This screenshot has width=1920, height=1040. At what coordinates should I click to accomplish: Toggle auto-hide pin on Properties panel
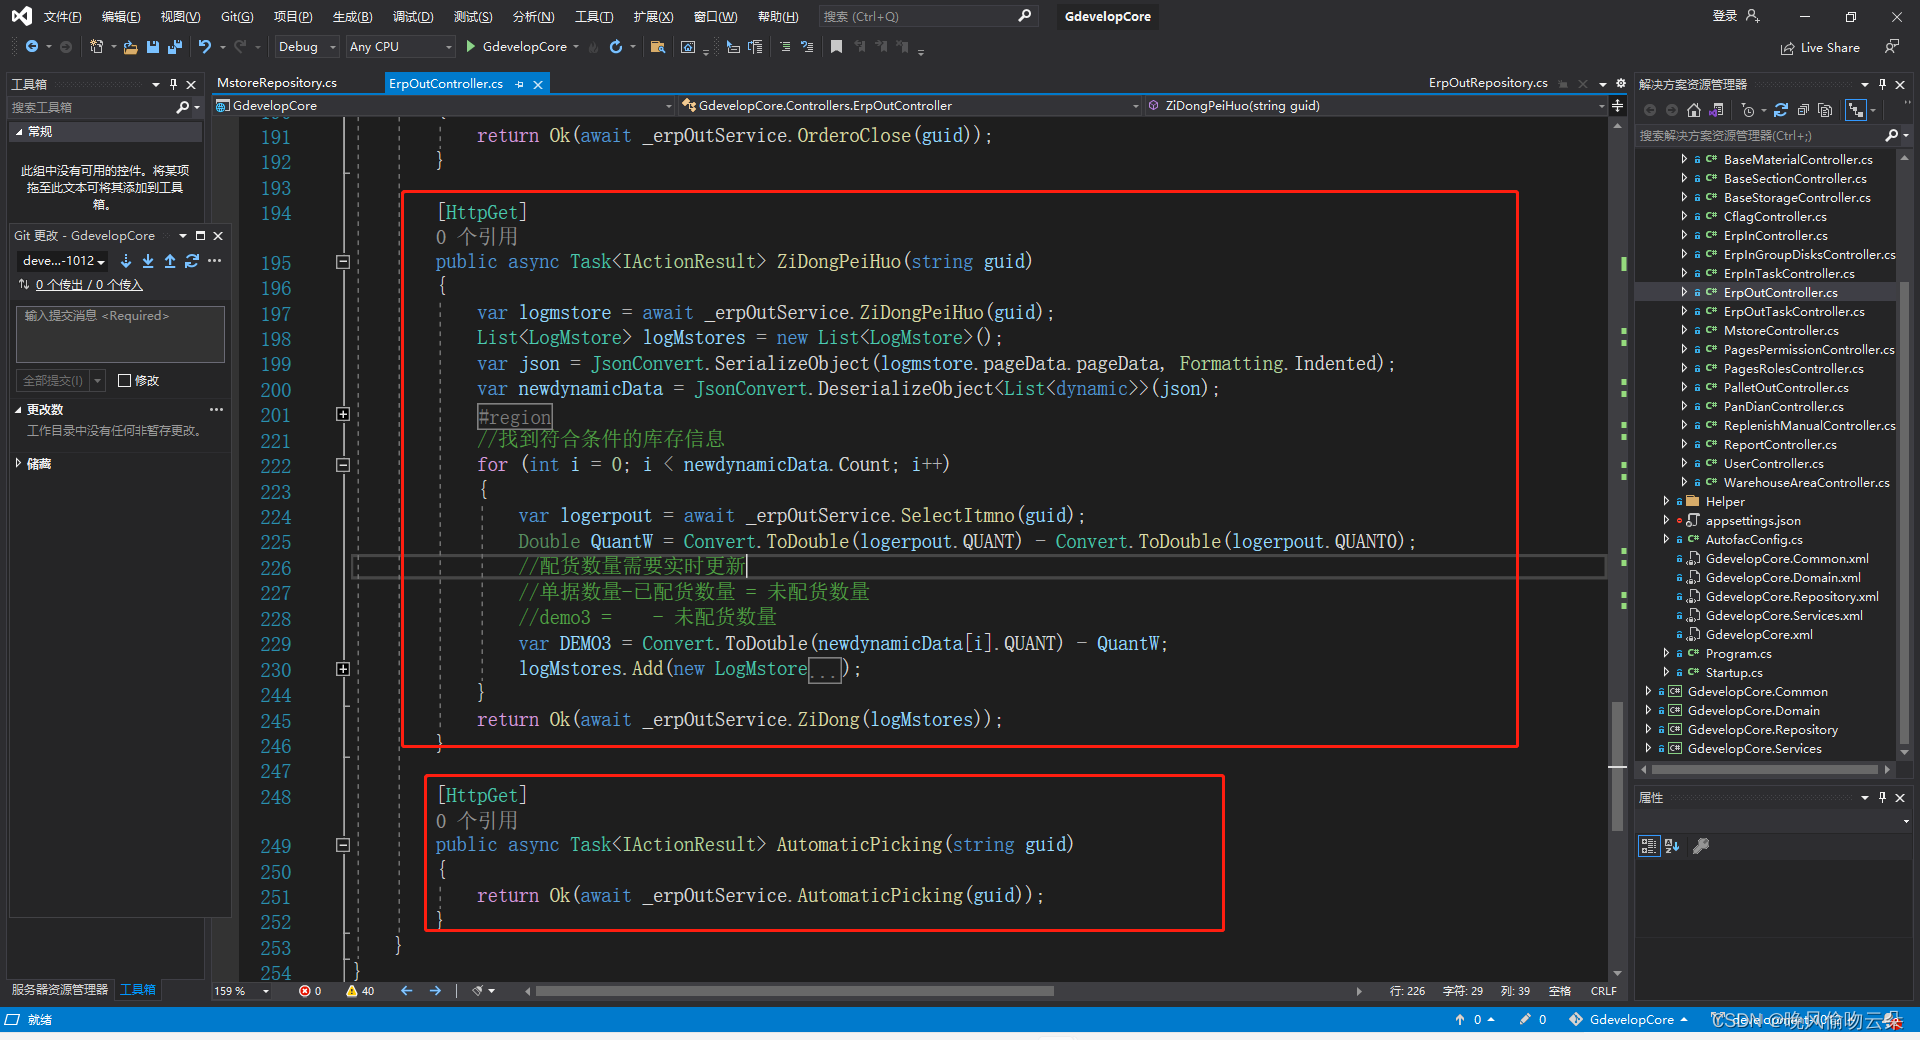[1882, 797]
